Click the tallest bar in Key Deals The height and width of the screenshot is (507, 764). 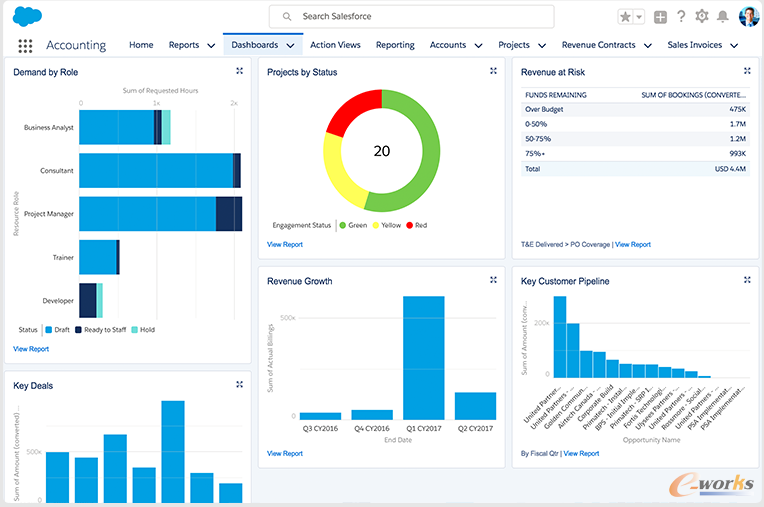pos(173,451)
